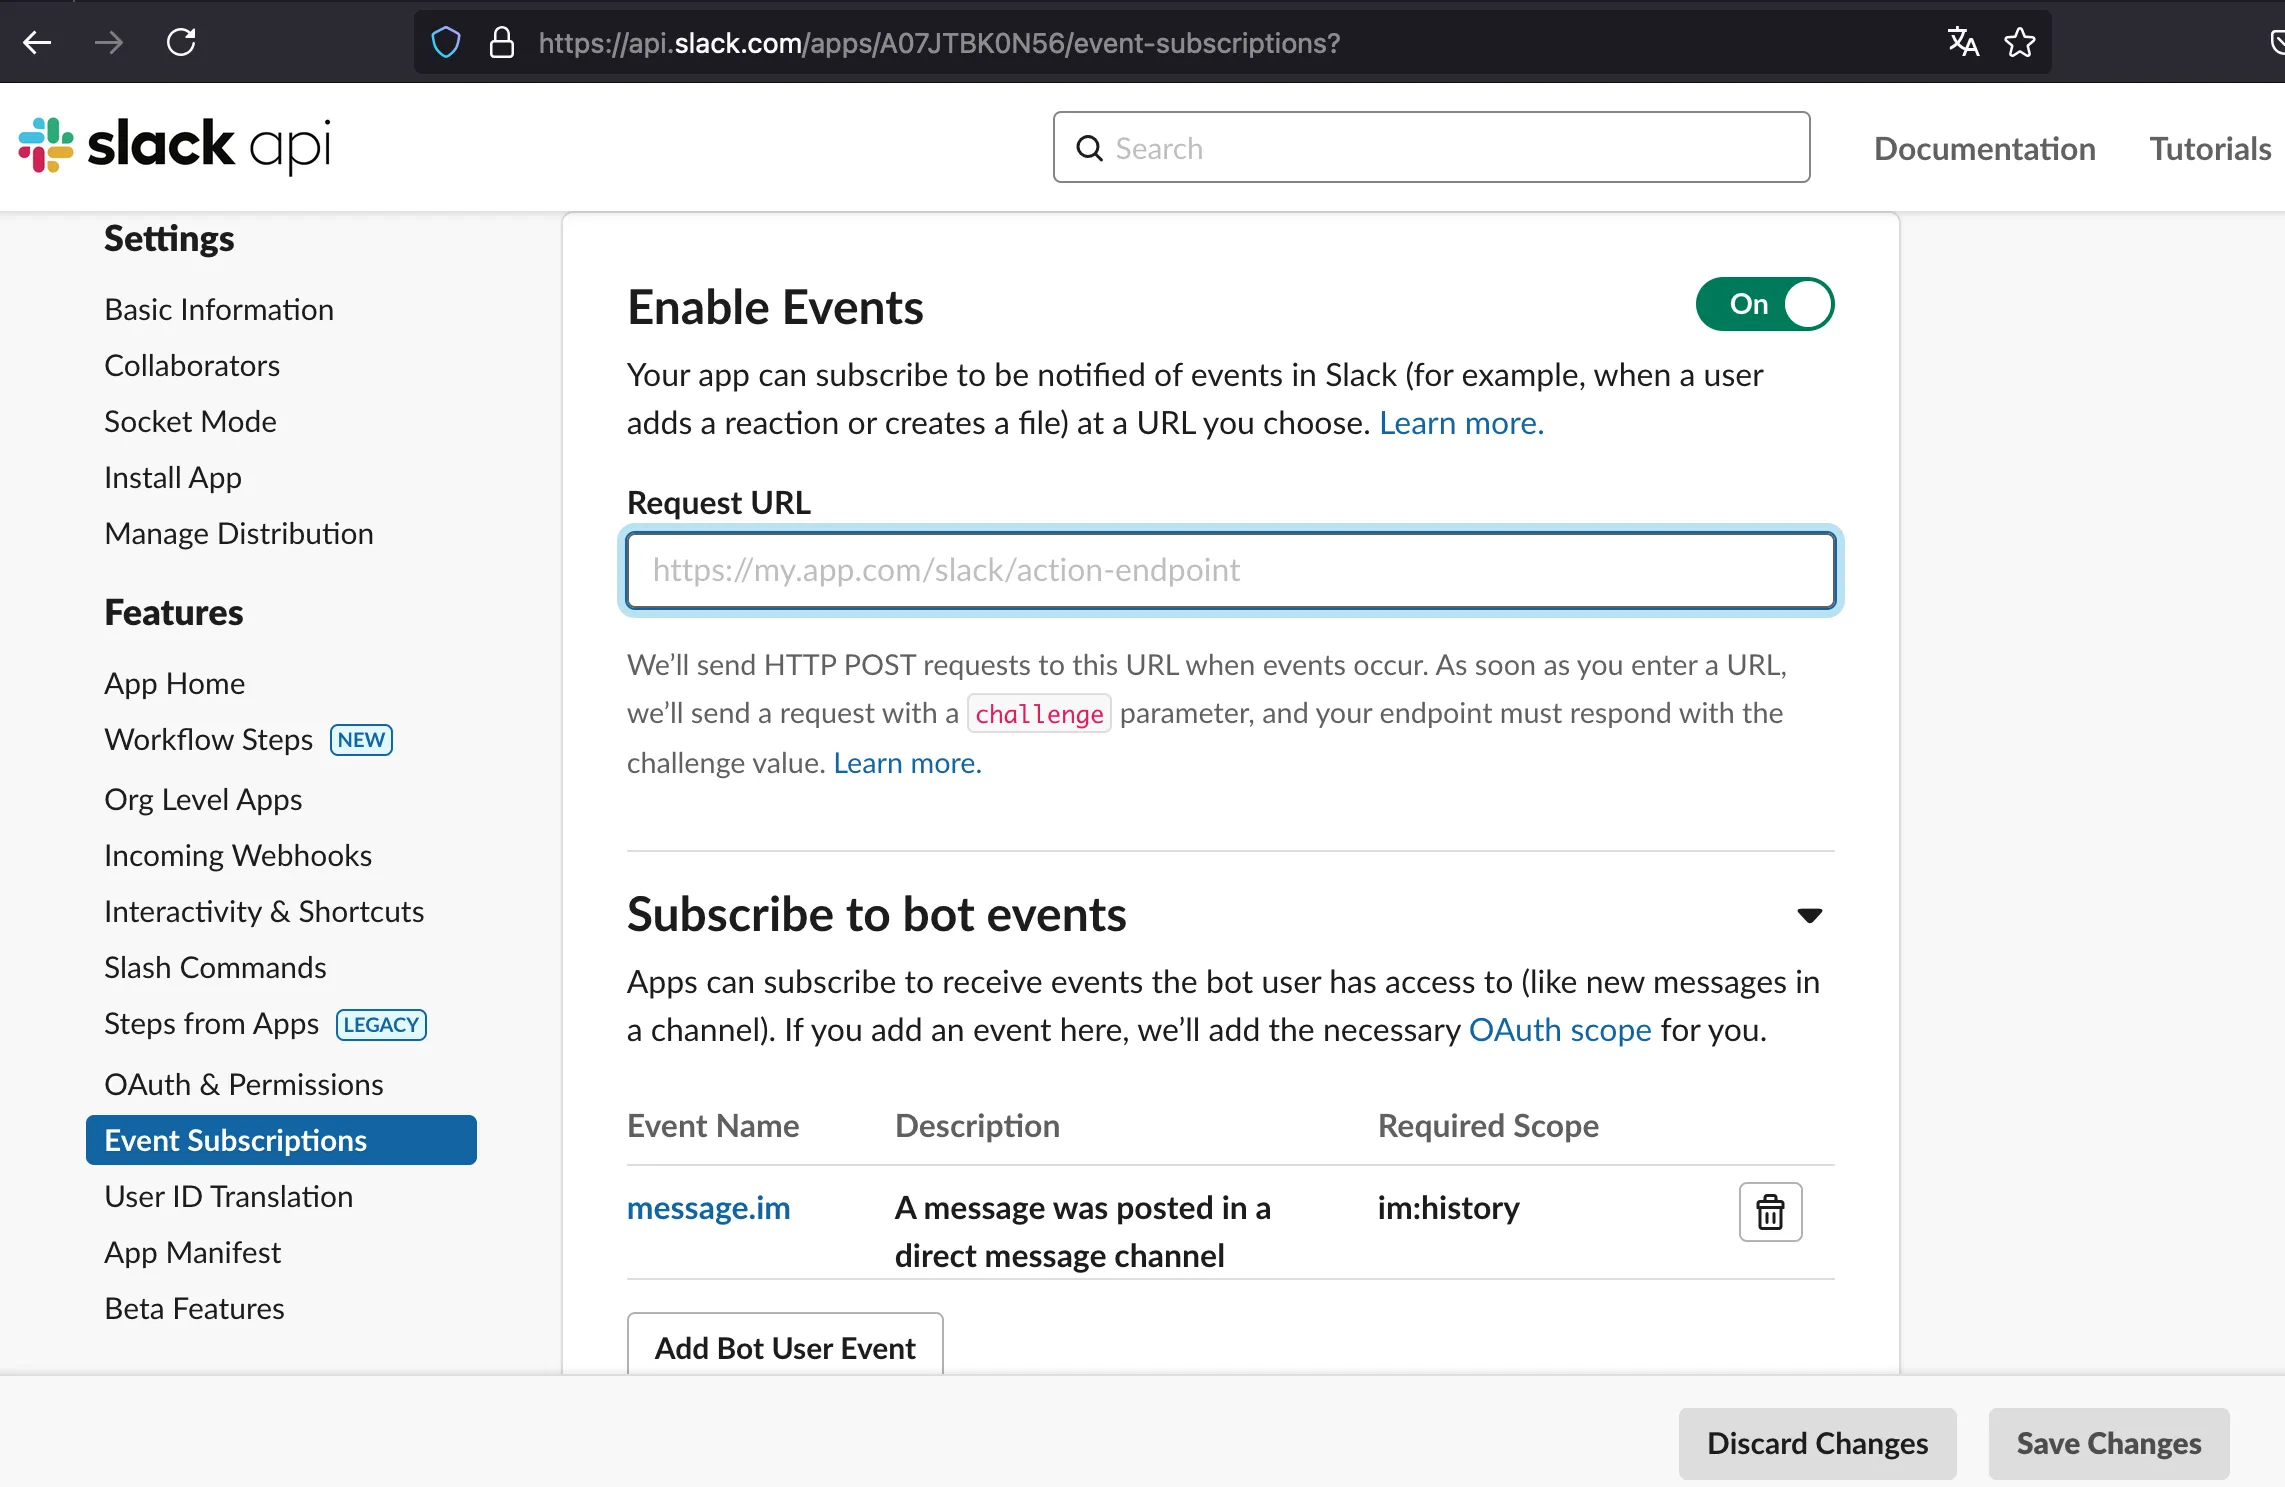The image size is (2285, 1487).
Task: Bookmark this page with the star icon
Action: click(2020, 42)
